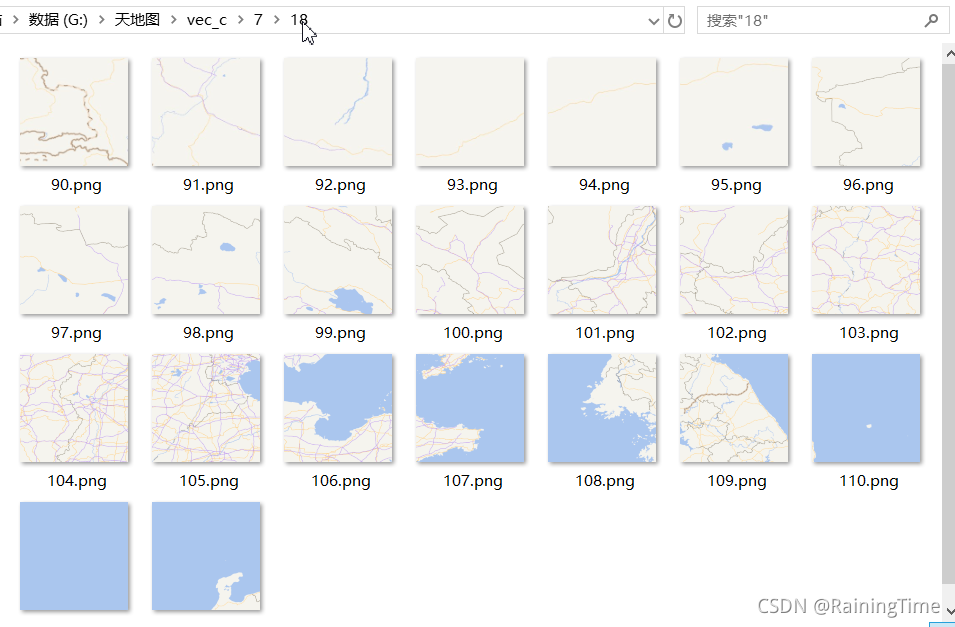Select the 101.png thumbnail image

click(602, 260)
